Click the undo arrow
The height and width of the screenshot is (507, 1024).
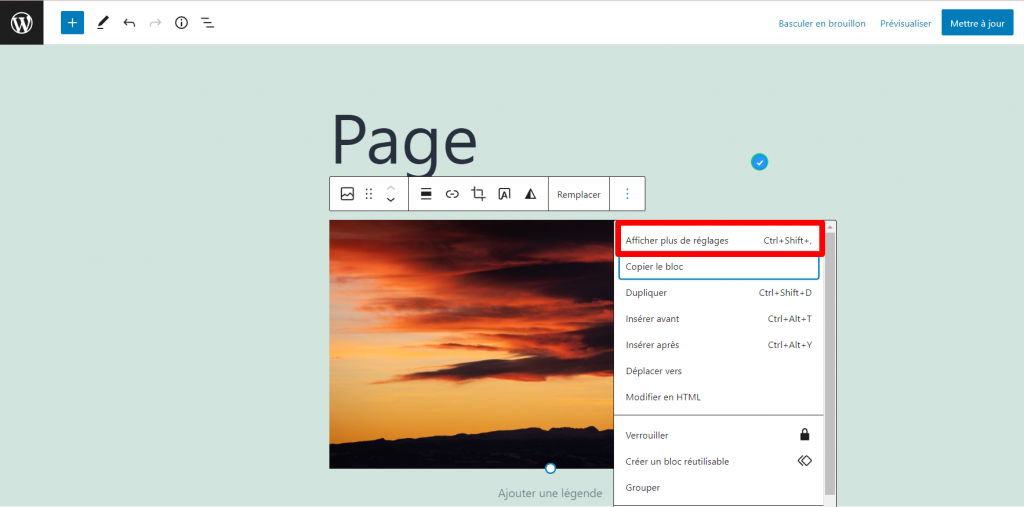coord(129,22)
